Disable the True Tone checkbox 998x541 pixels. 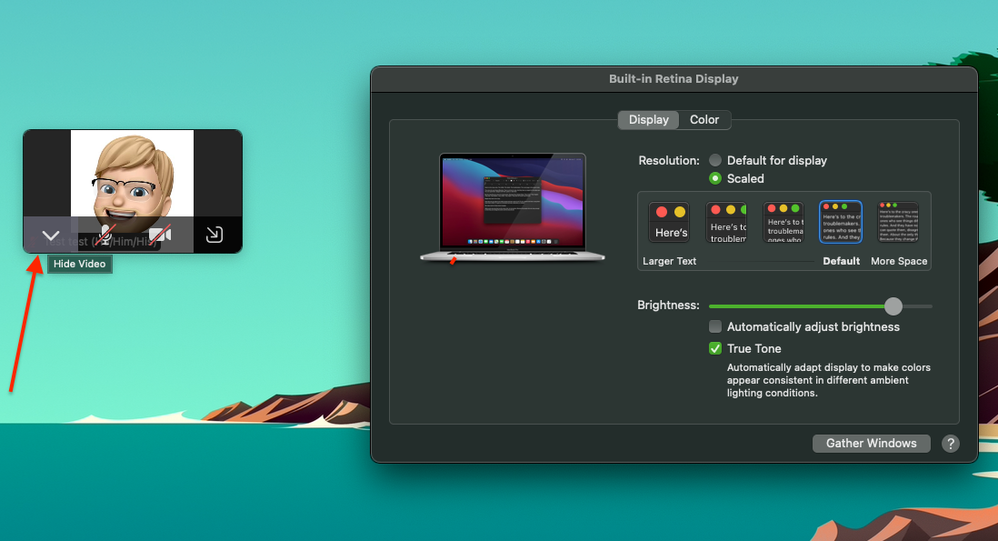715,349
